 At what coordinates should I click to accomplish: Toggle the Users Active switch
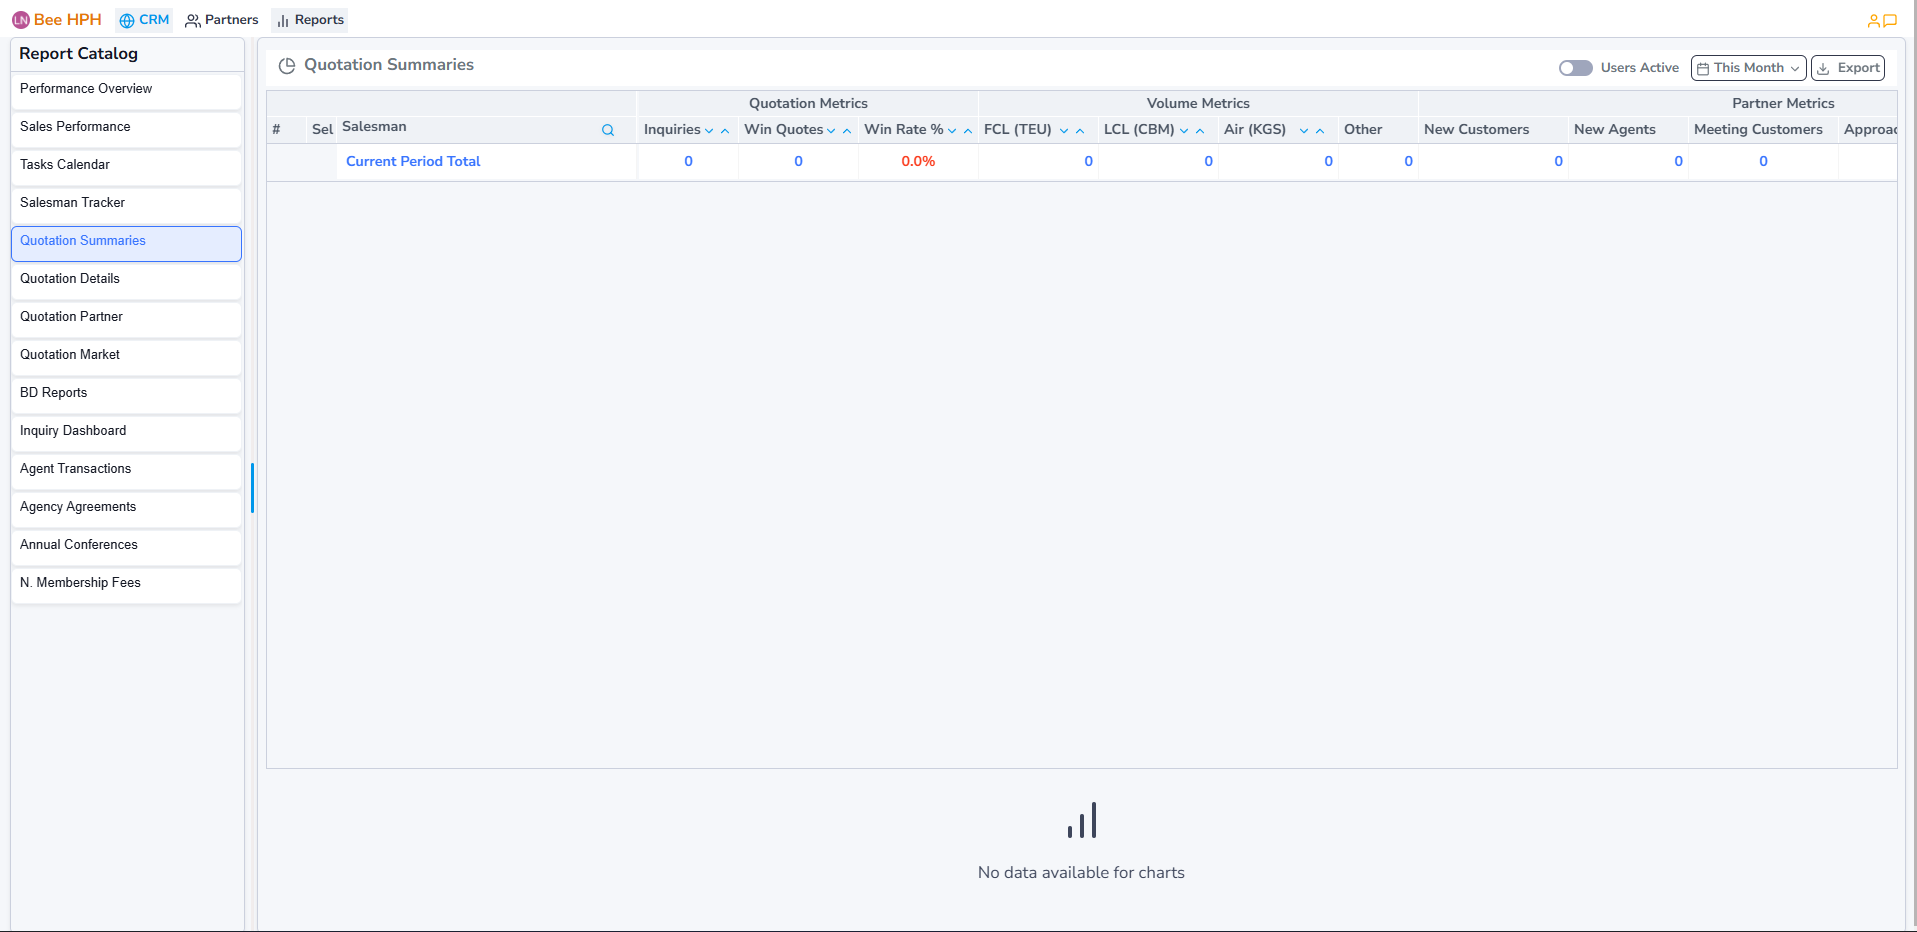tap(1575, 68)
